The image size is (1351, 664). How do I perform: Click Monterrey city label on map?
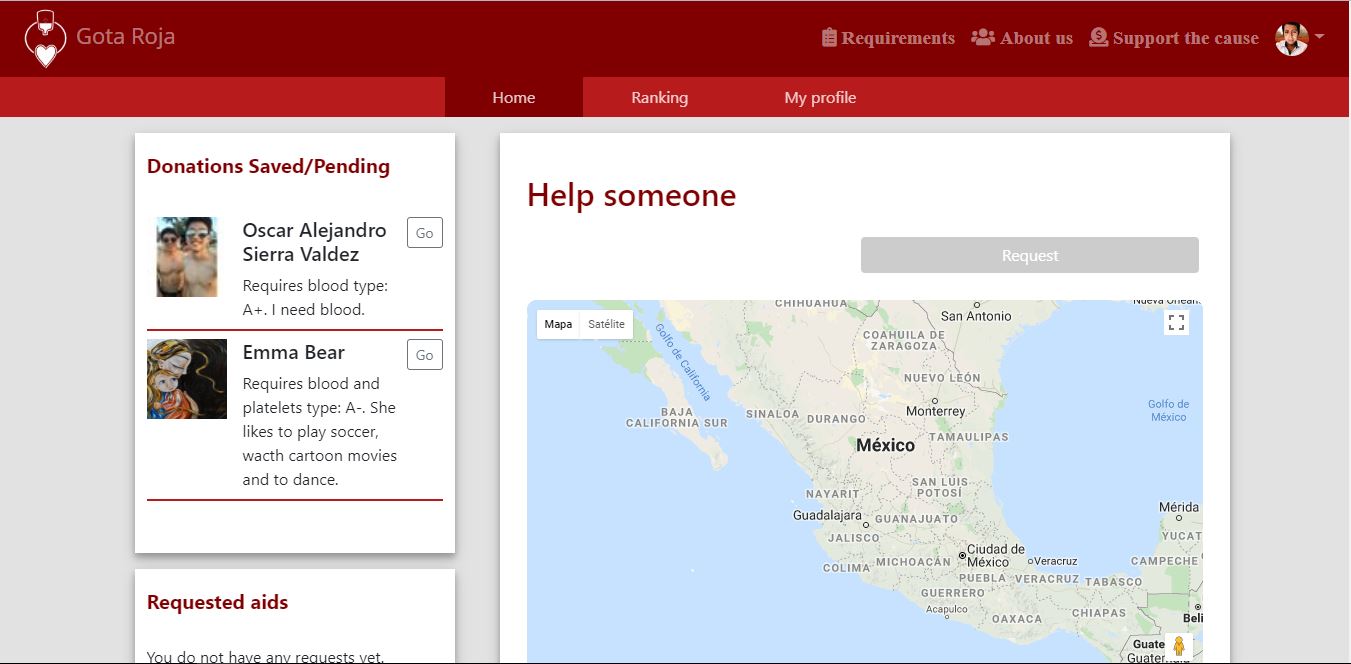(936, 411)
